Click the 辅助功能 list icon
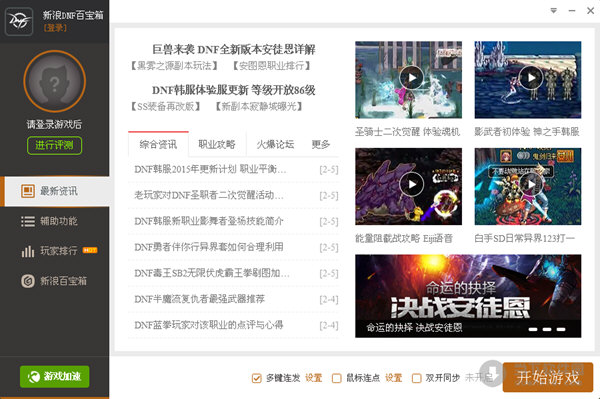Viewport: 600px width, 399px height. [x=28, y=221]
